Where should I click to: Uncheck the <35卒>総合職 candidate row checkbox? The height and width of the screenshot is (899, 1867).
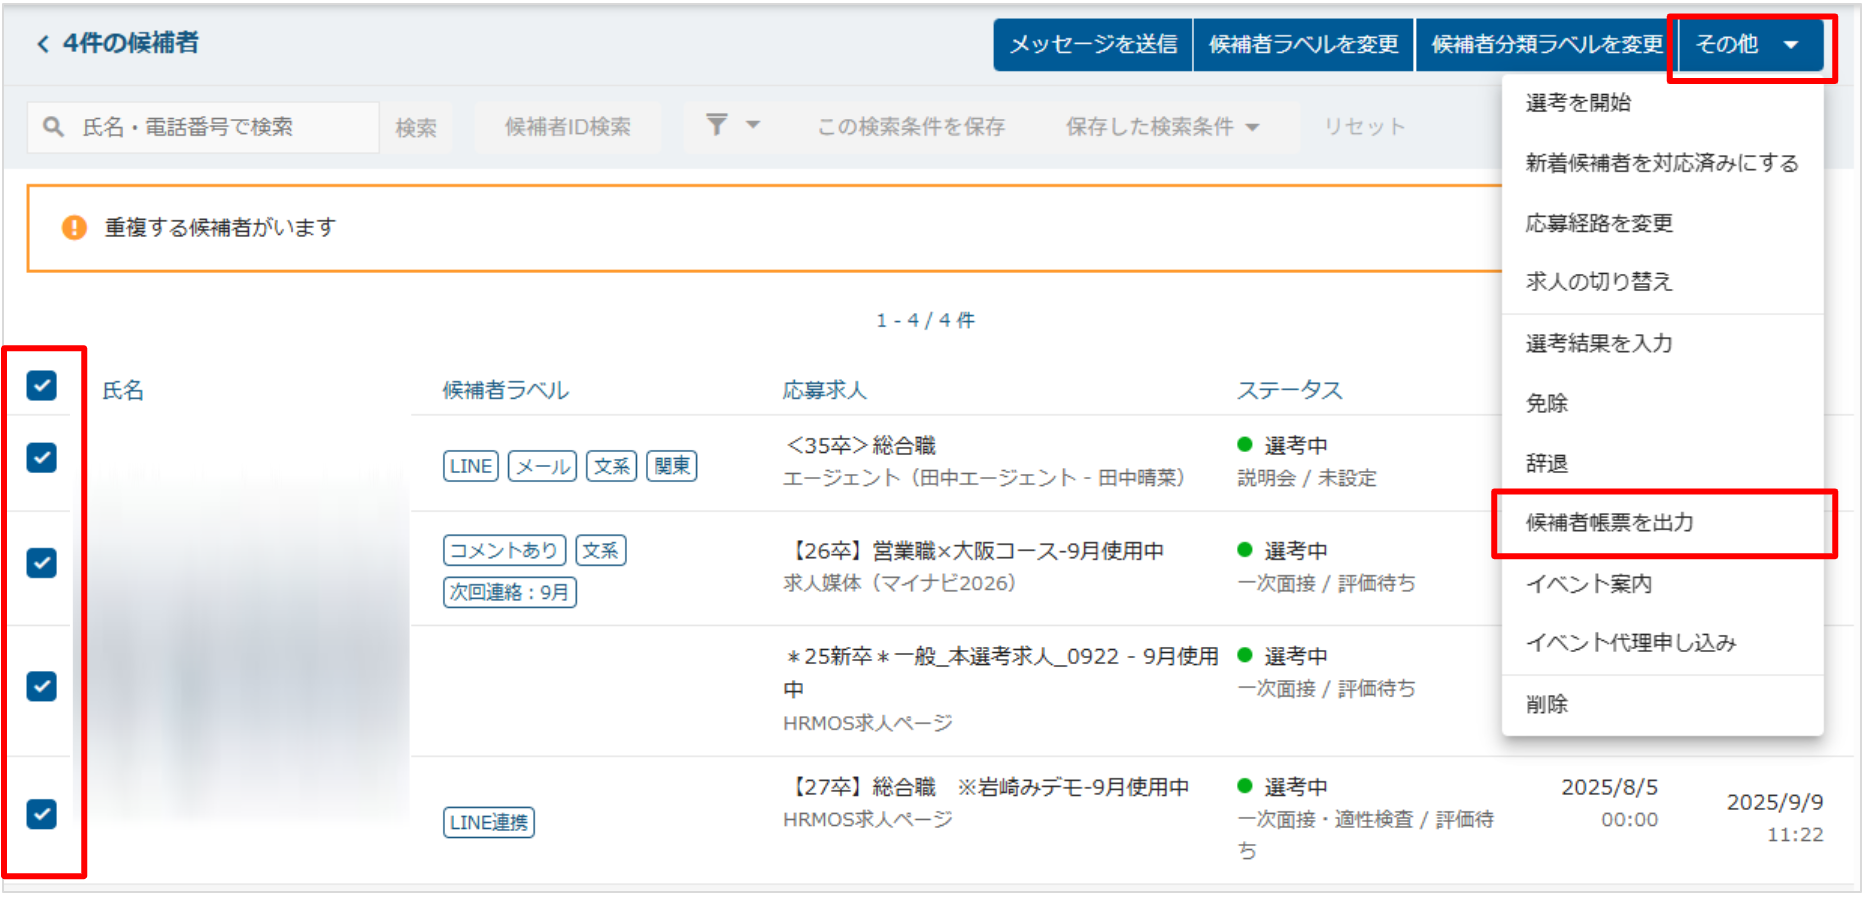pyautogui.click(x=42, y=458)
